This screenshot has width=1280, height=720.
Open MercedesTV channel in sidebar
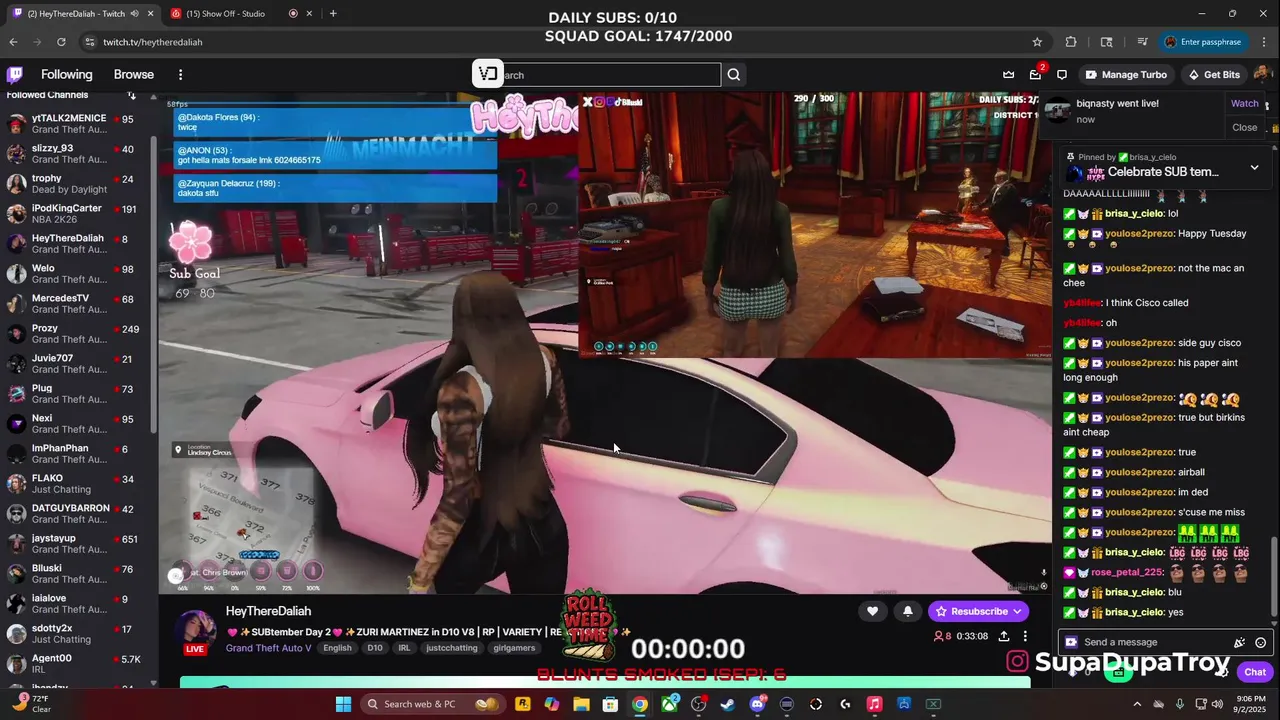pos(75,304)
